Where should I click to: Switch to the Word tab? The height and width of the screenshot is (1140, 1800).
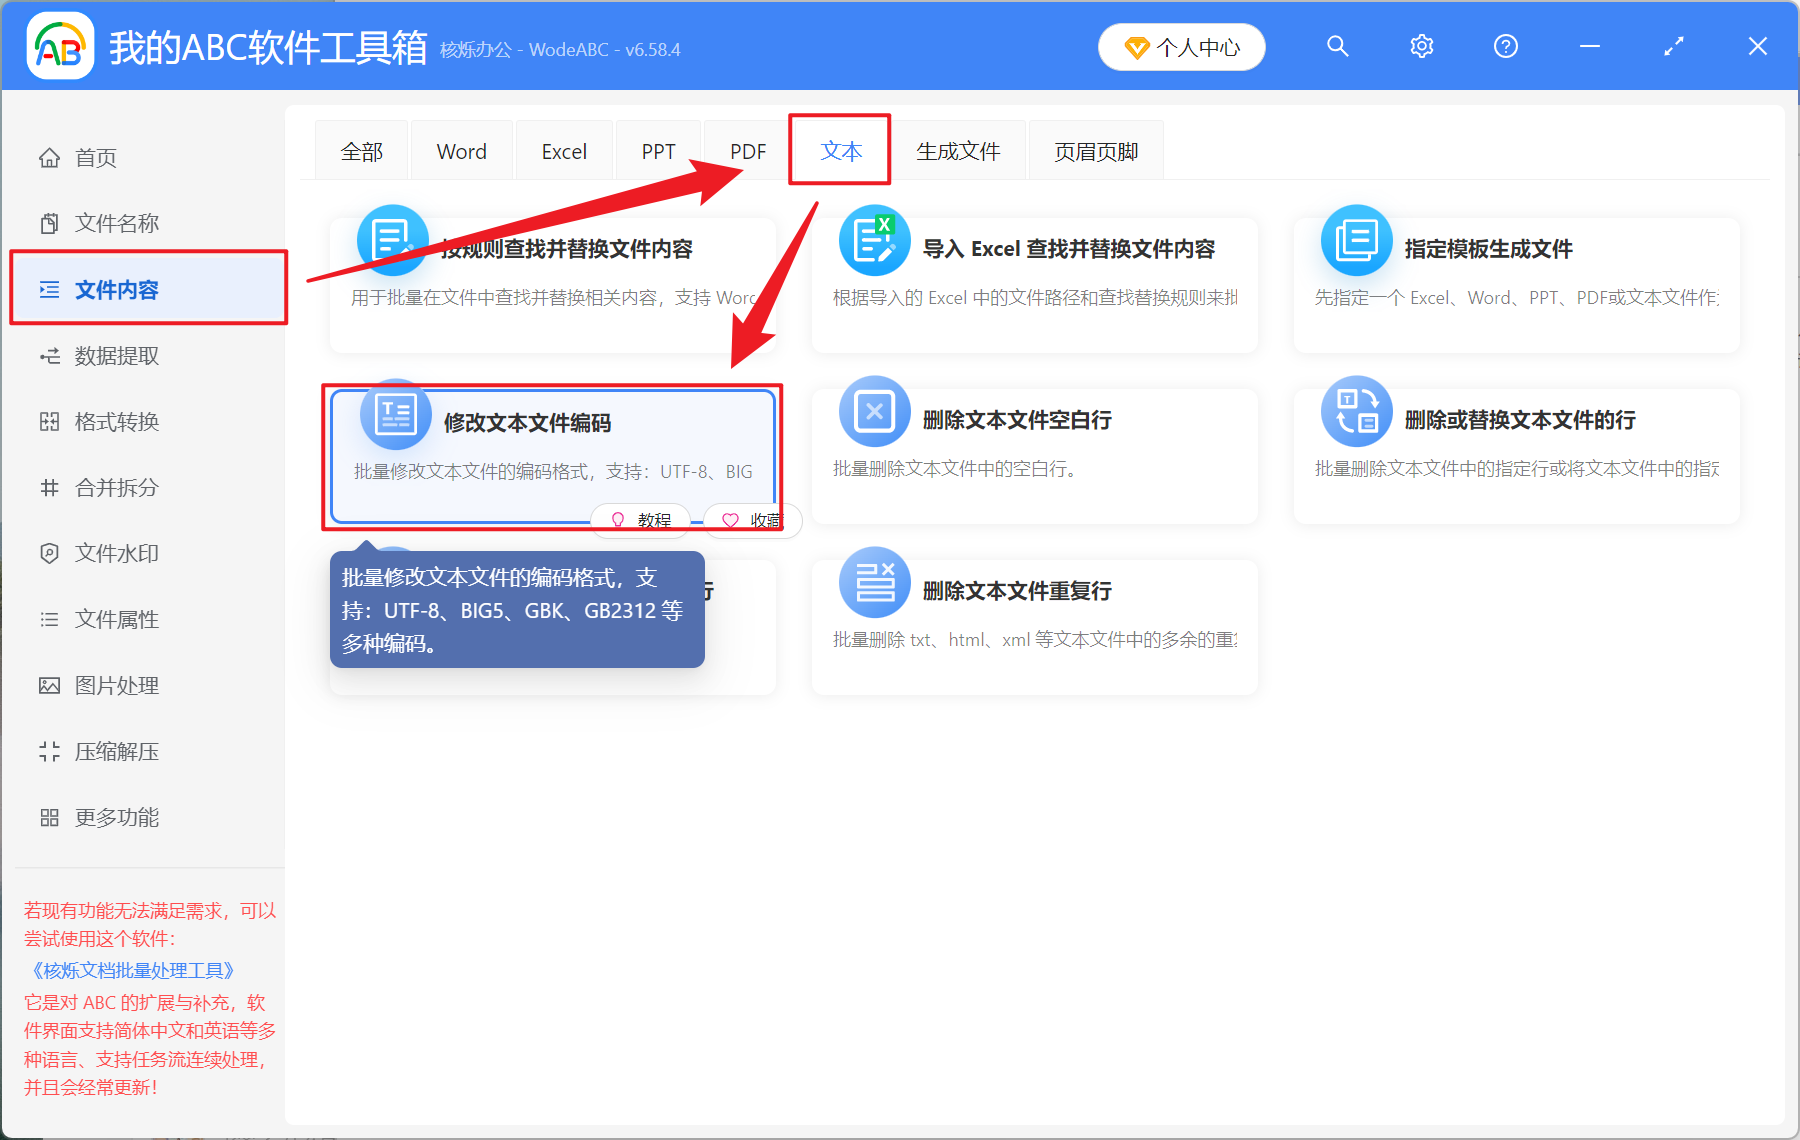[x=461, y=150]
